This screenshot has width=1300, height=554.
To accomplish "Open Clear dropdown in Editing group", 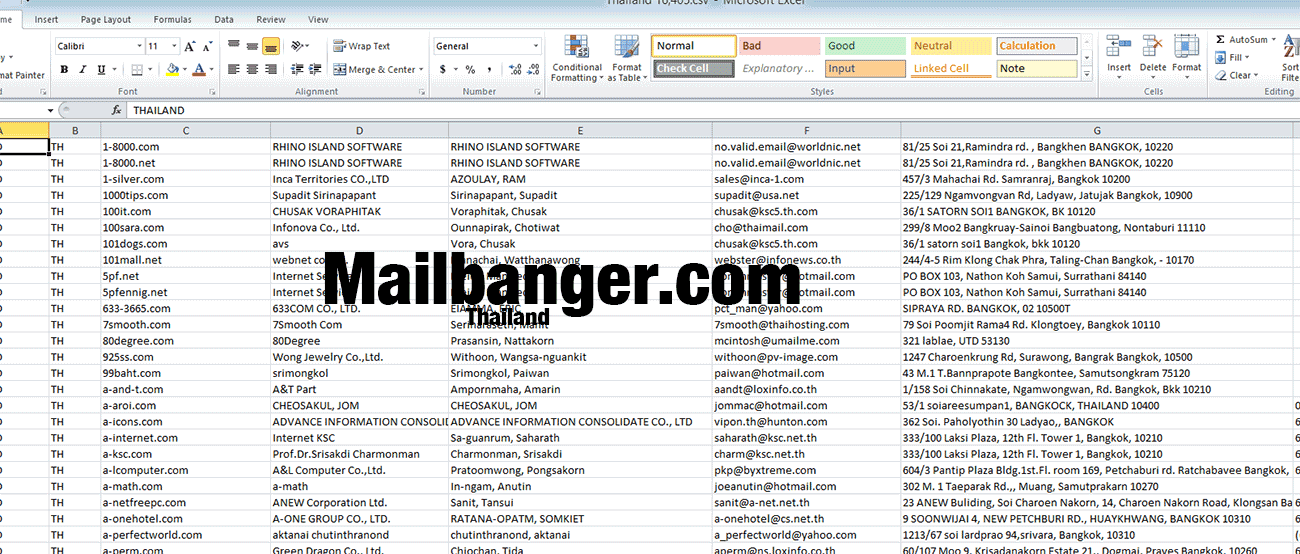I will coord(1256,76).
